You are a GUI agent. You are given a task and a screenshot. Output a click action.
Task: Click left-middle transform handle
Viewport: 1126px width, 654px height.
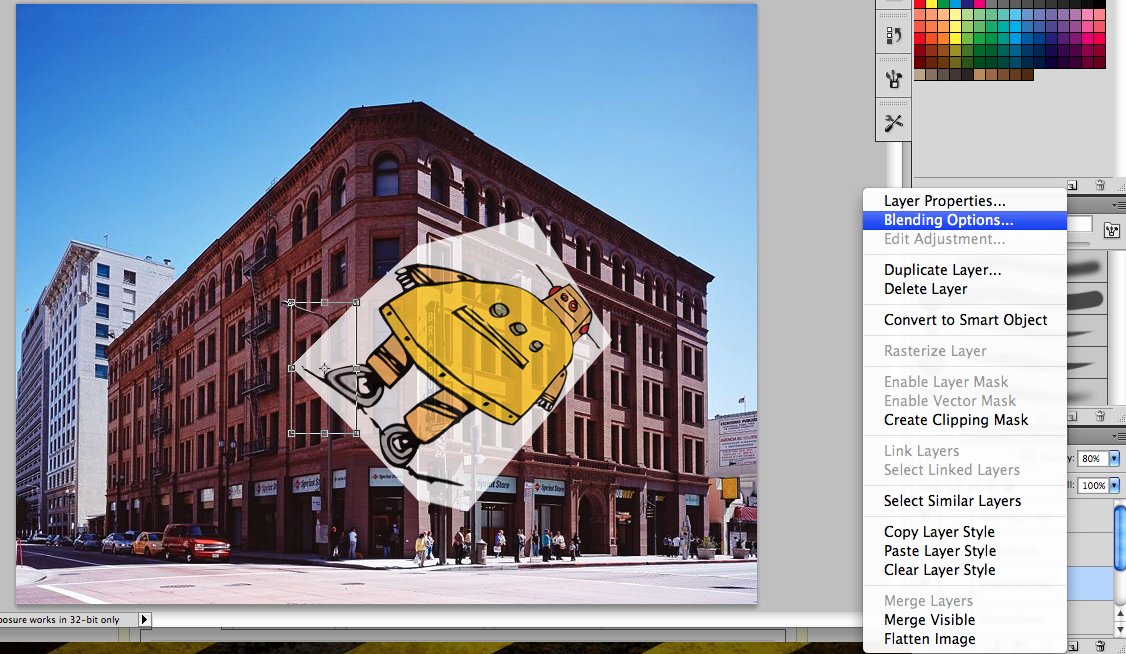click(x=291, y=368)
